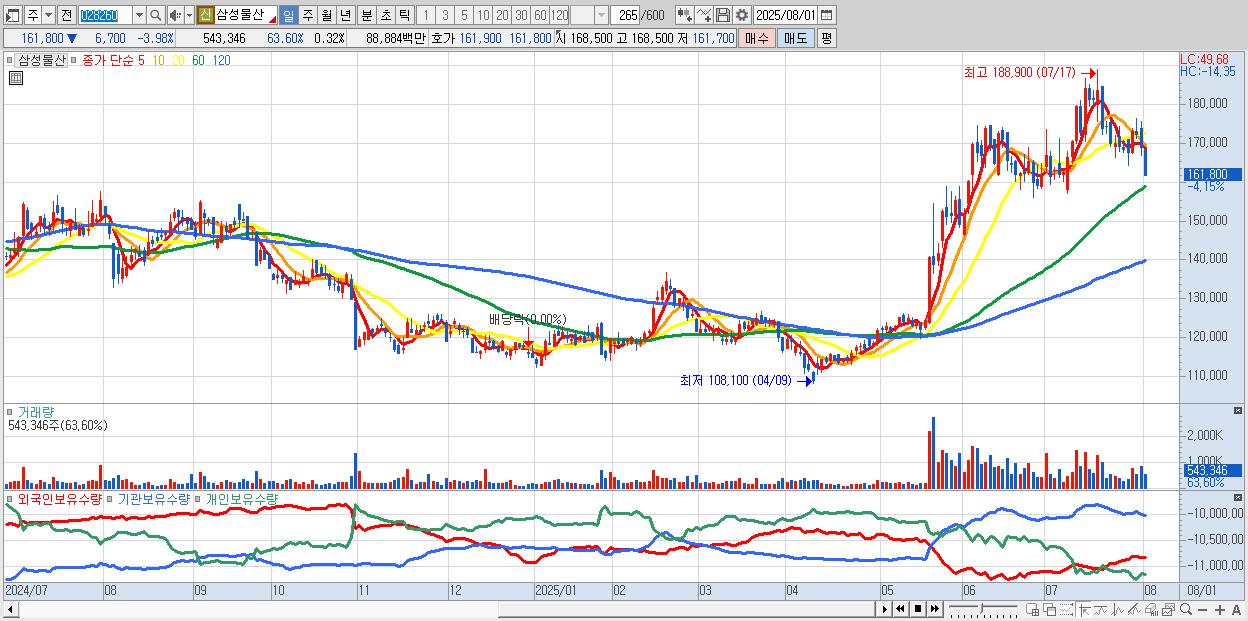This screenshot has height=621, width=1248.
Task: Select interval preset 3
Action: click(x=445, y=15)
